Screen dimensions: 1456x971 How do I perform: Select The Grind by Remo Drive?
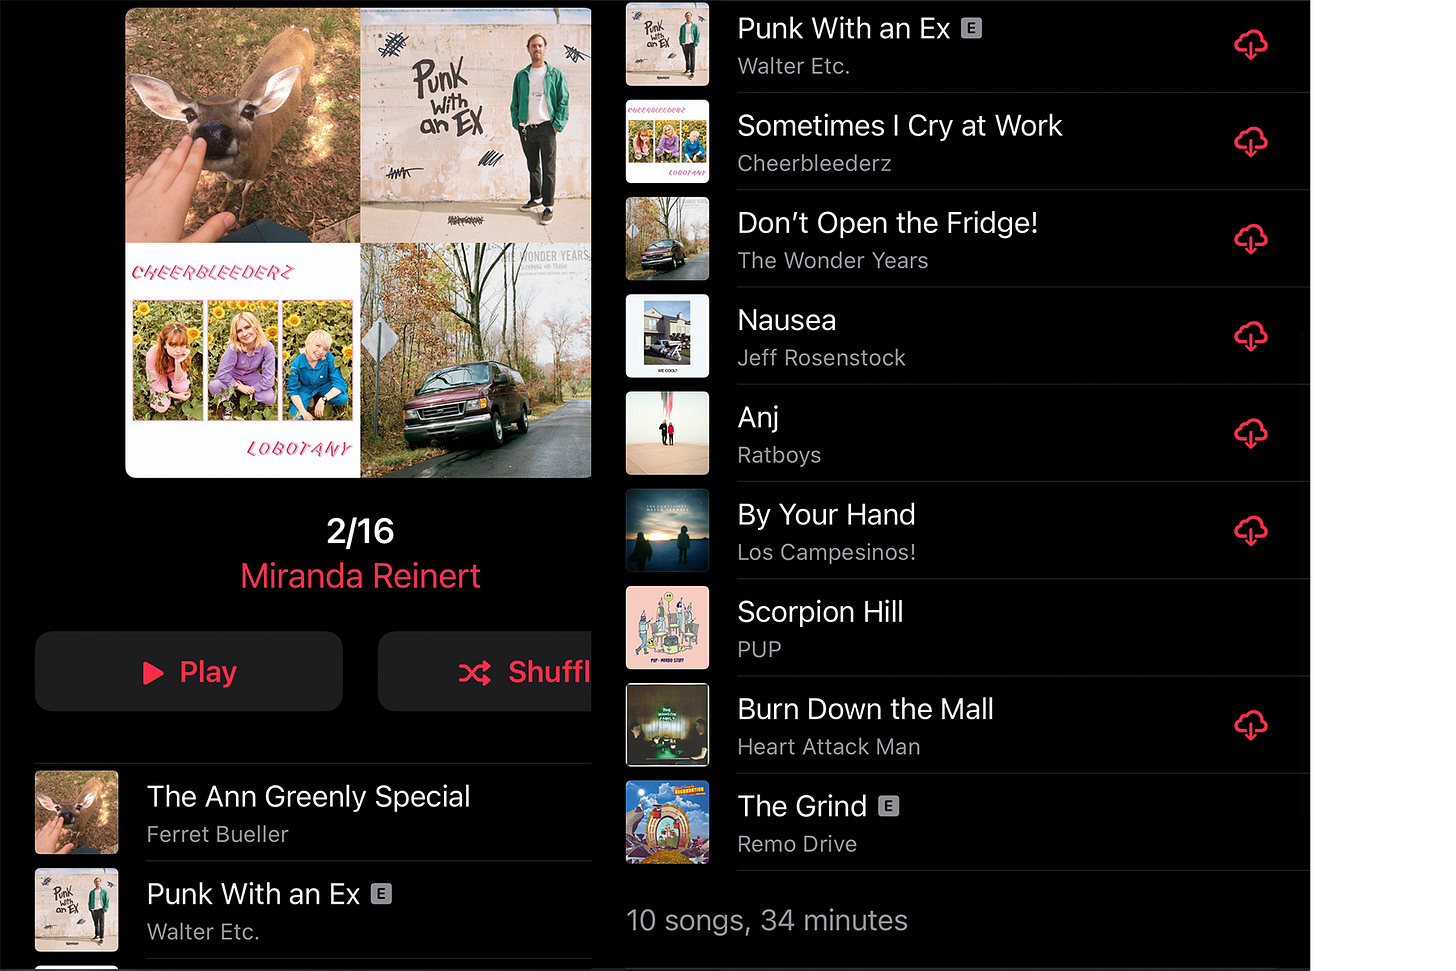(967, 822)
